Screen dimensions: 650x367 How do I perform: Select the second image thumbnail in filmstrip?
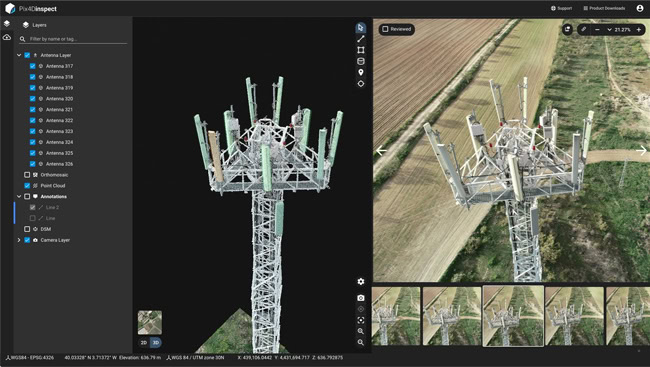tap(451, 316)
